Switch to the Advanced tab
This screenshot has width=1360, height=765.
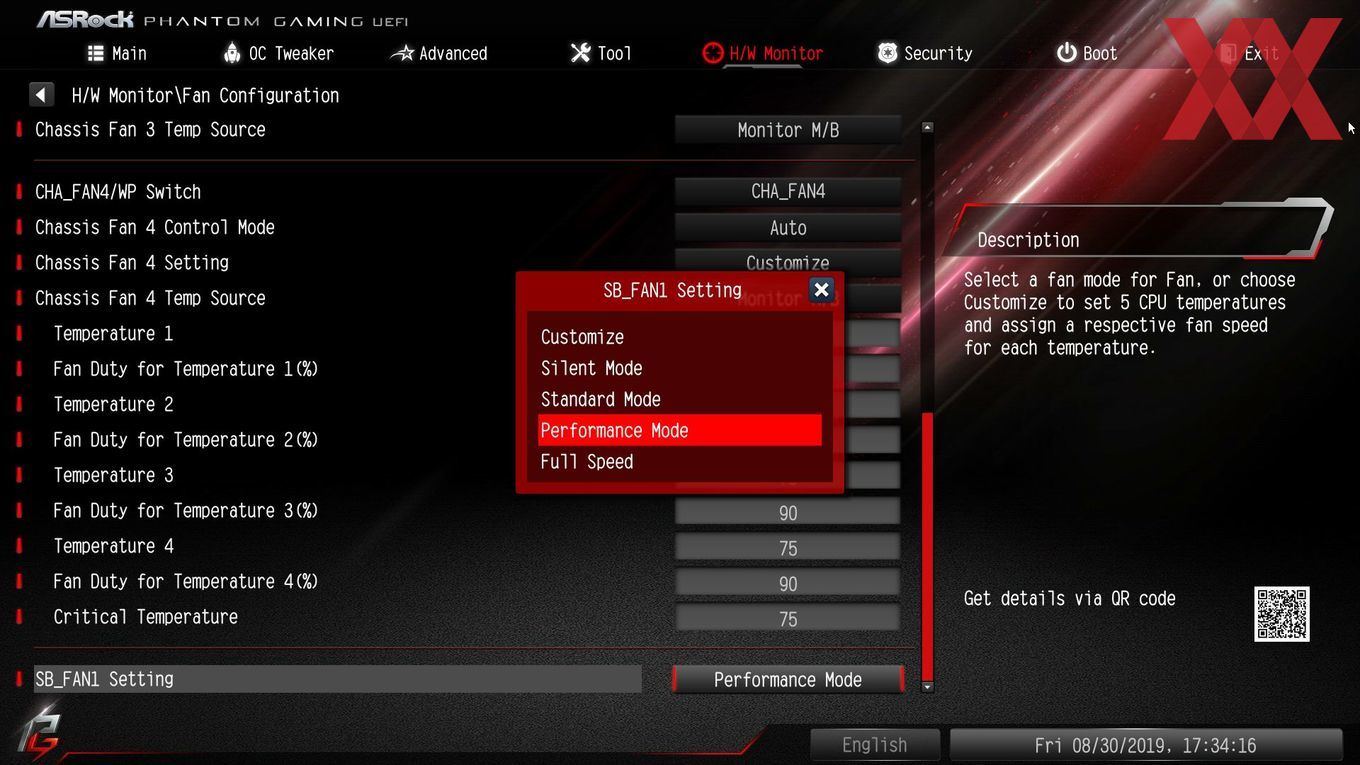tap(439, 53)
